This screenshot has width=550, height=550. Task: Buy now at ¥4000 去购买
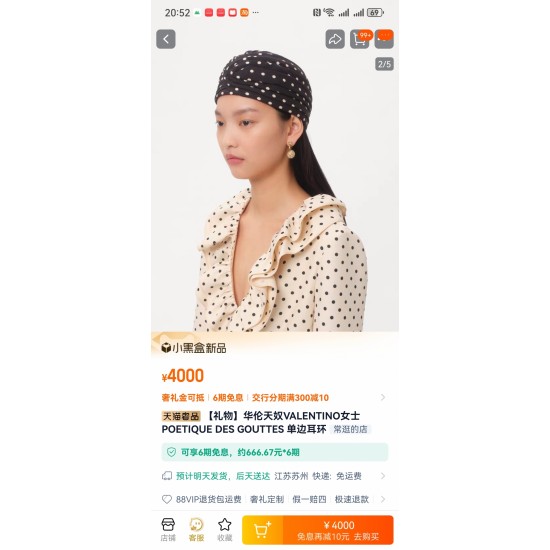click(338, 530)
